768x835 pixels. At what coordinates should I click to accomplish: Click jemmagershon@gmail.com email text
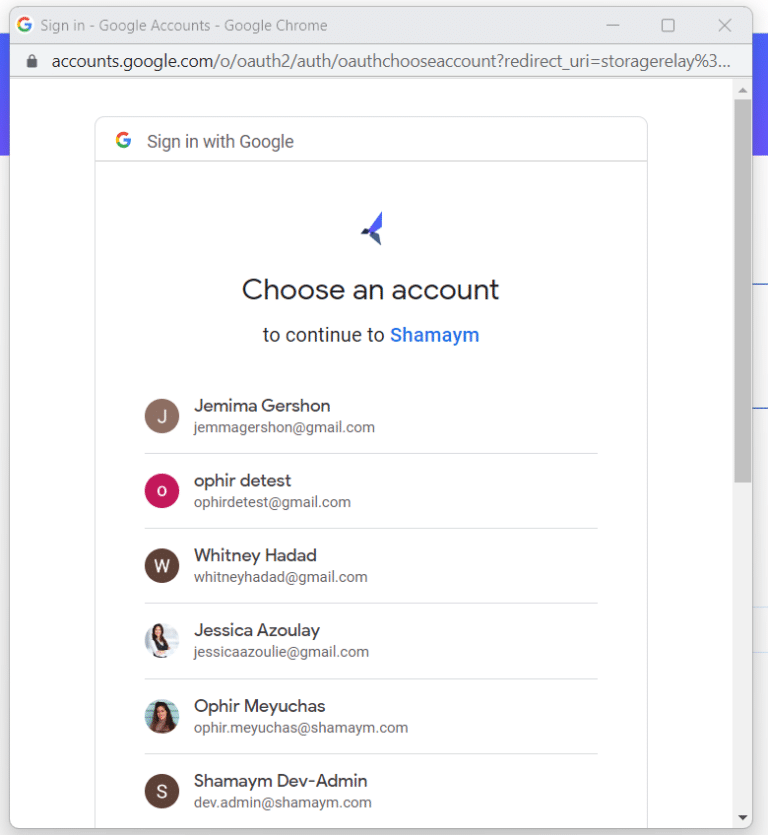coord(284,428)
